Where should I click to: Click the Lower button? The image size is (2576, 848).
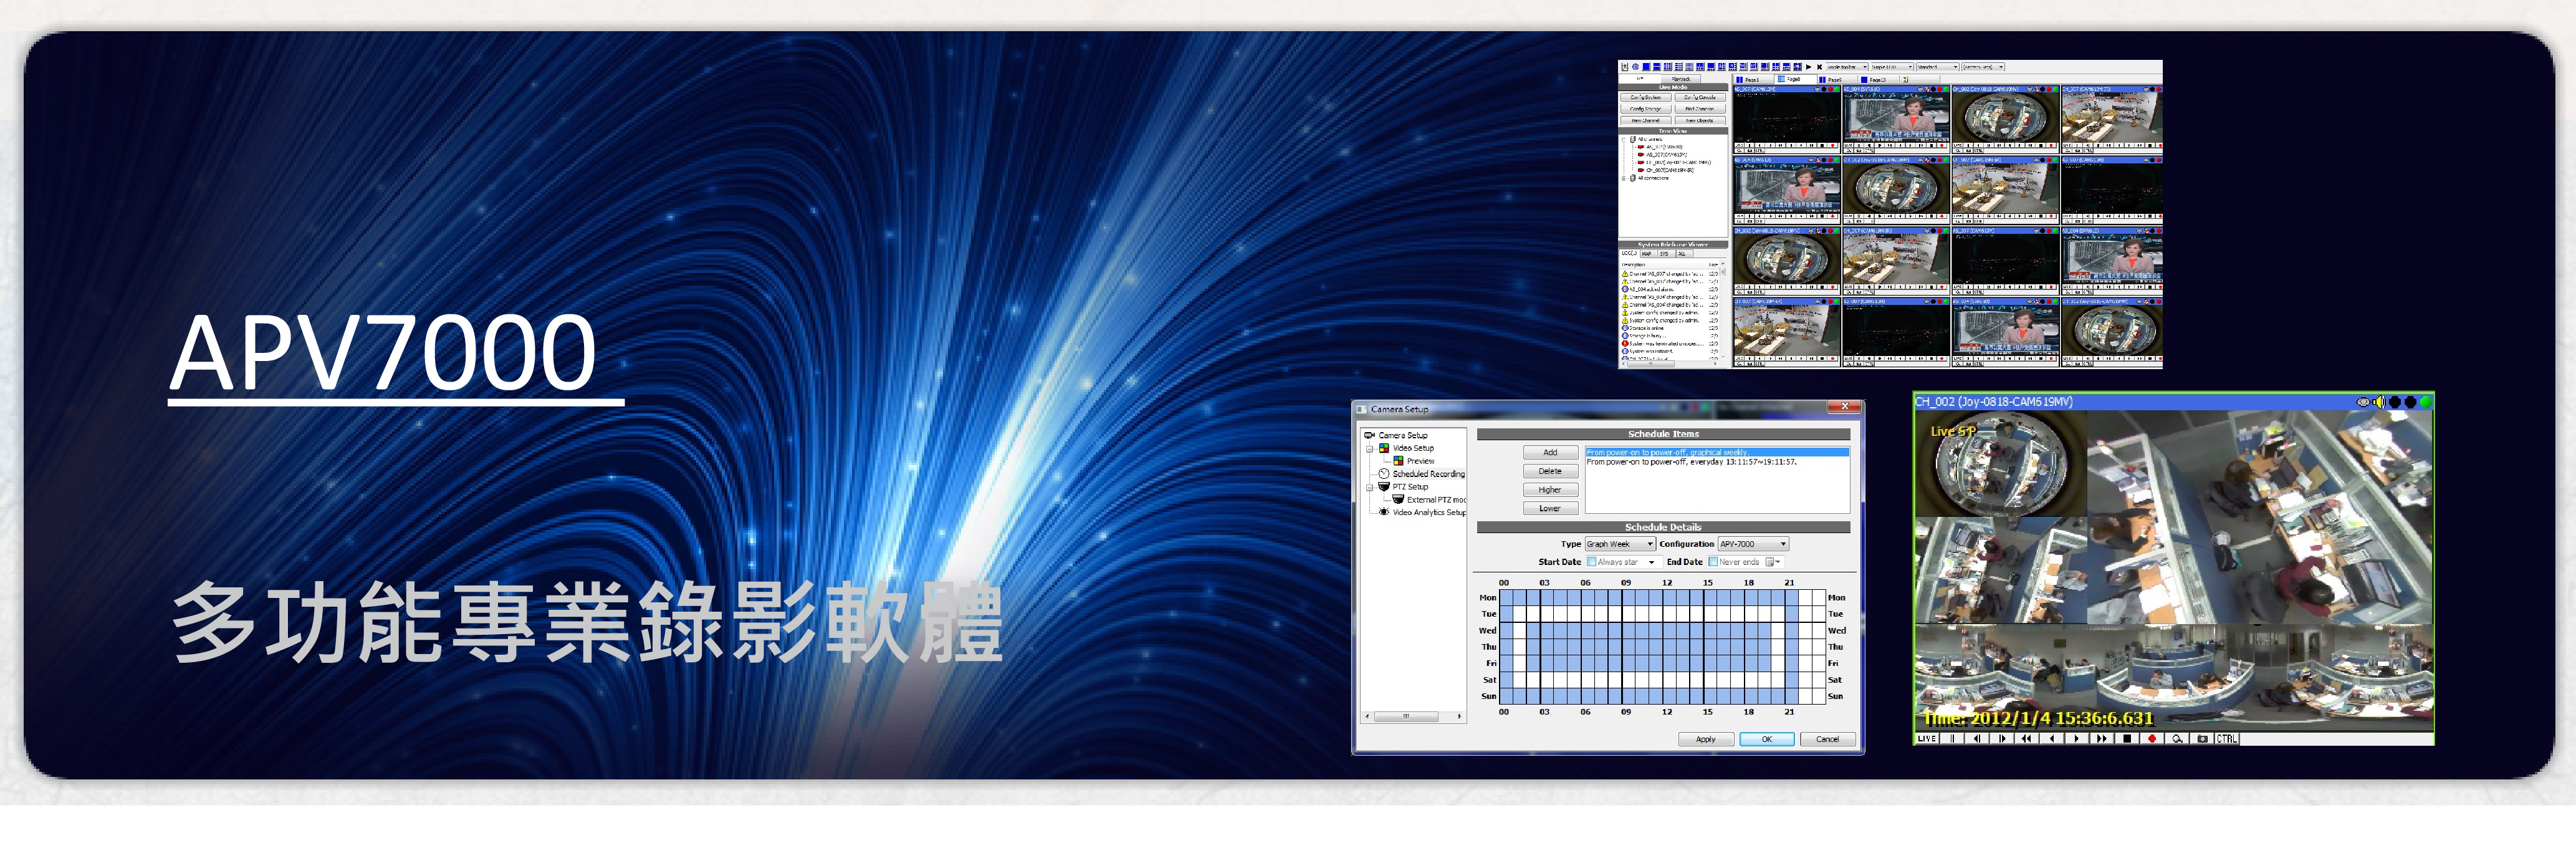pyautogui.click(x=1550, y=509)
